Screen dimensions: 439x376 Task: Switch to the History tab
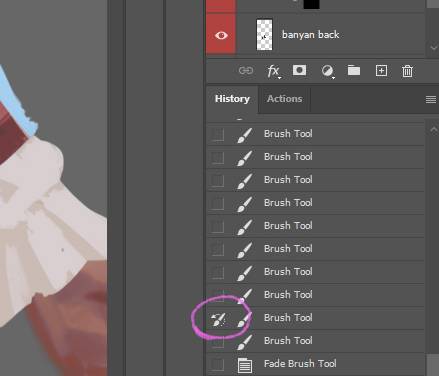click(x=232, y=99)
